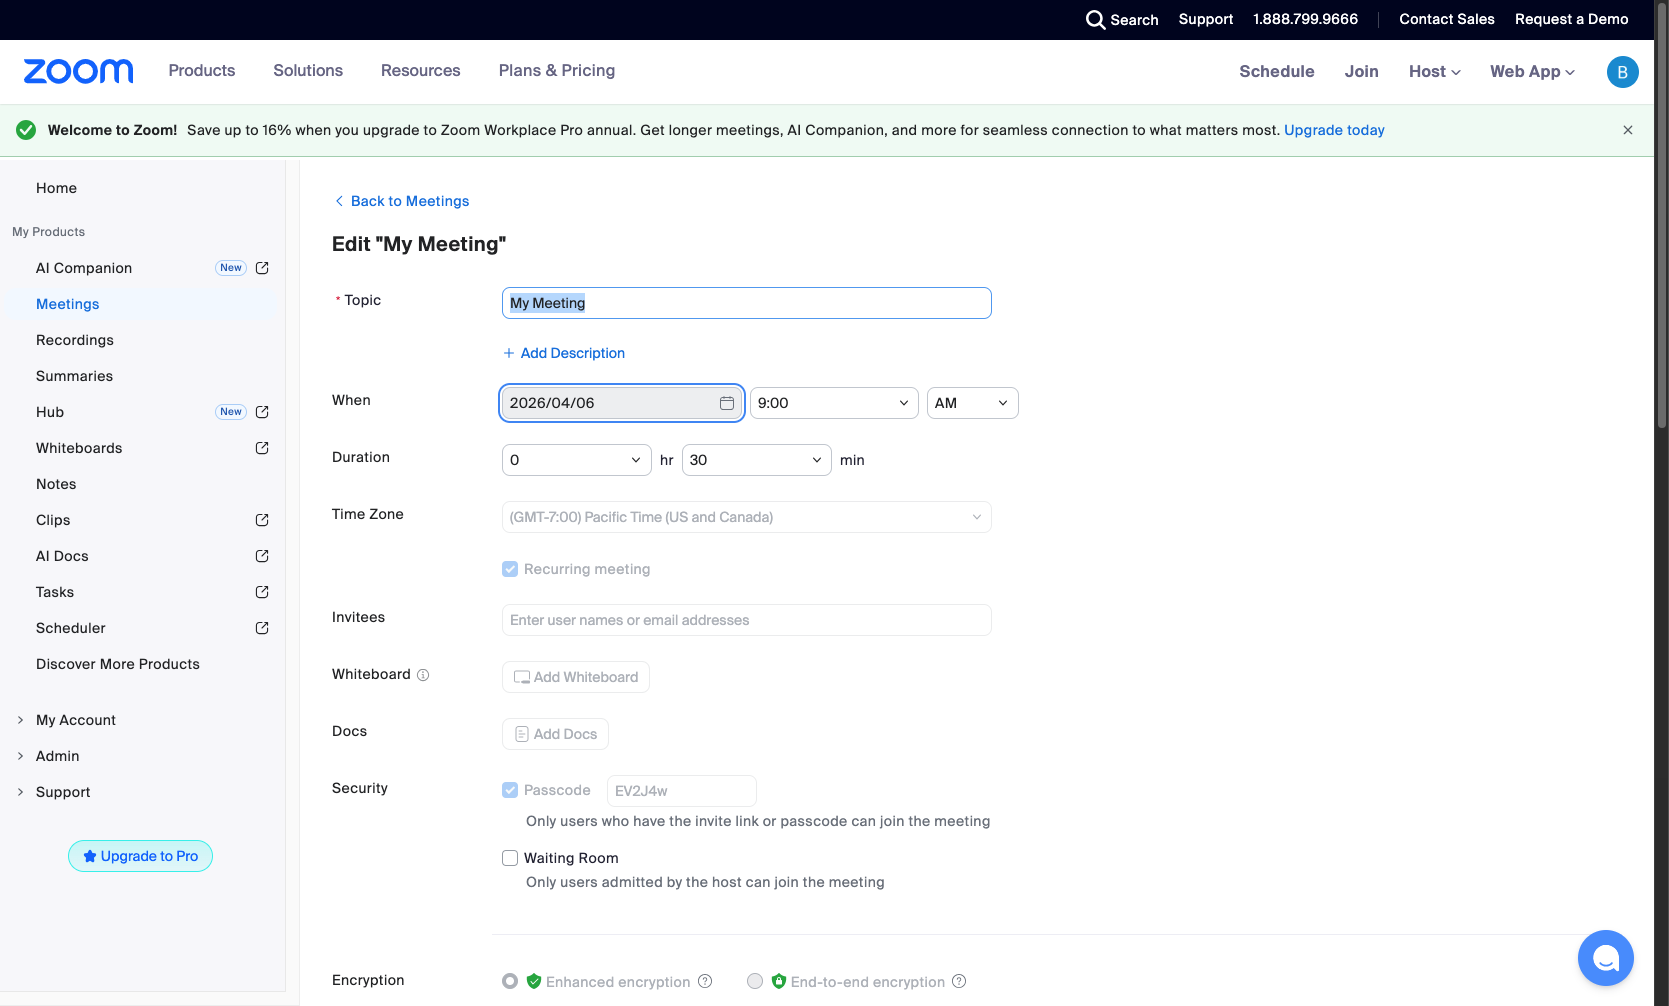Viewport: 1669px width, 1006px height.
Task: Click Join in top navigation
Action: [1362, 72]
